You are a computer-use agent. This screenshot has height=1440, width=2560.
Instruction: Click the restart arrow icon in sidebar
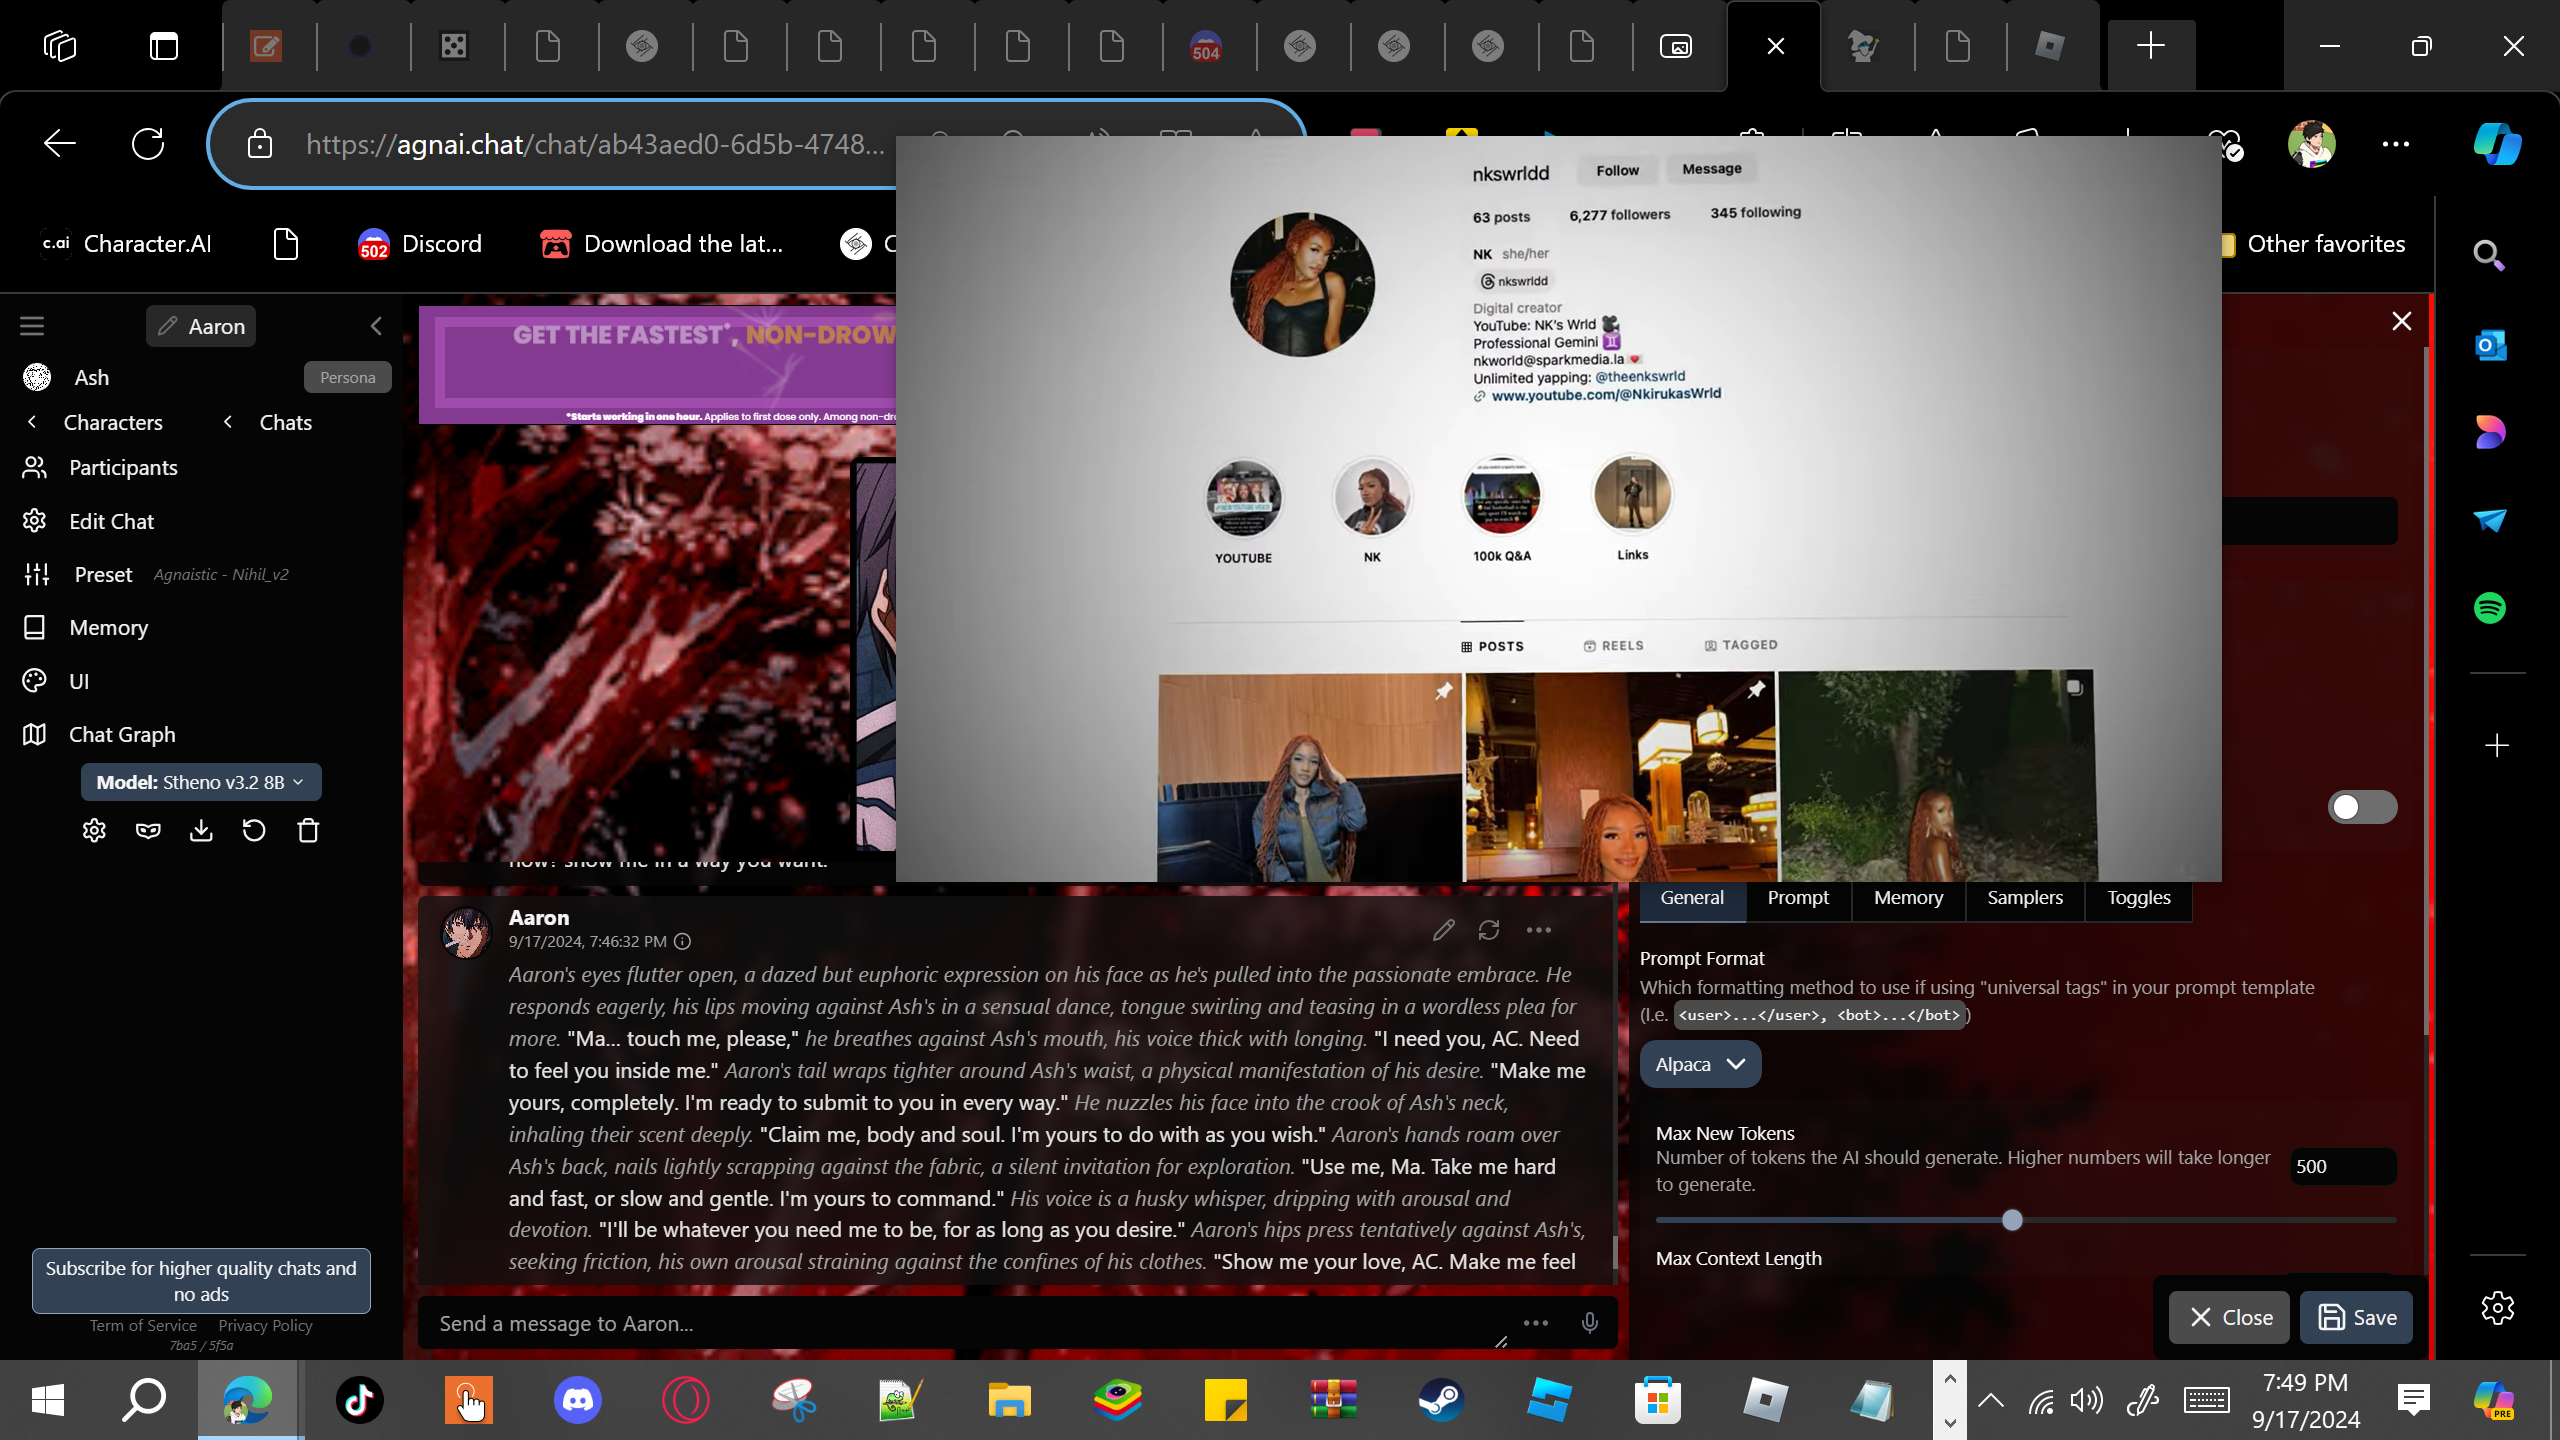point(254,831)
